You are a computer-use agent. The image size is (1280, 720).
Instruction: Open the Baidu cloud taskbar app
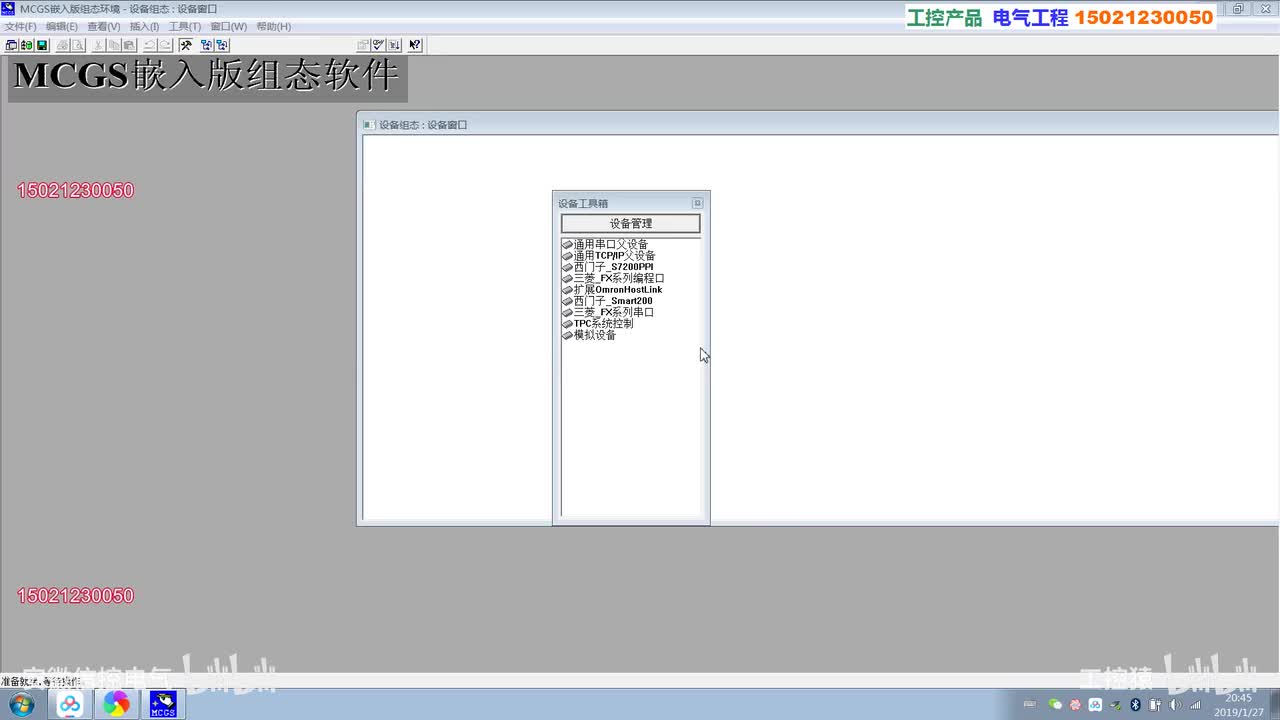click(x=70, y=705)
